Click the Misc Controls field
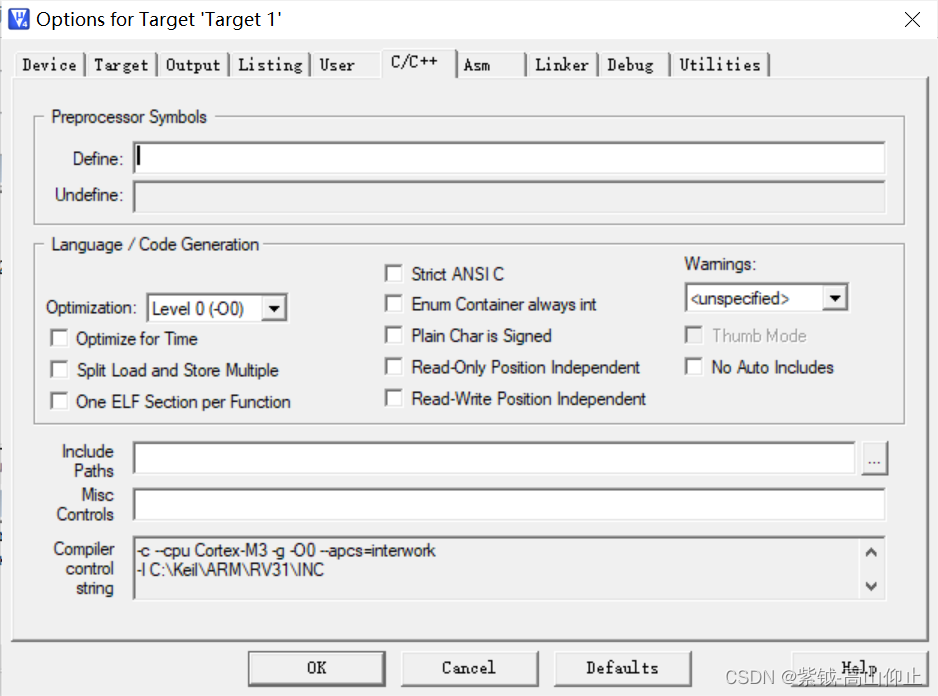Viewport: 938px width, 696px height. [x=509, y=504]
